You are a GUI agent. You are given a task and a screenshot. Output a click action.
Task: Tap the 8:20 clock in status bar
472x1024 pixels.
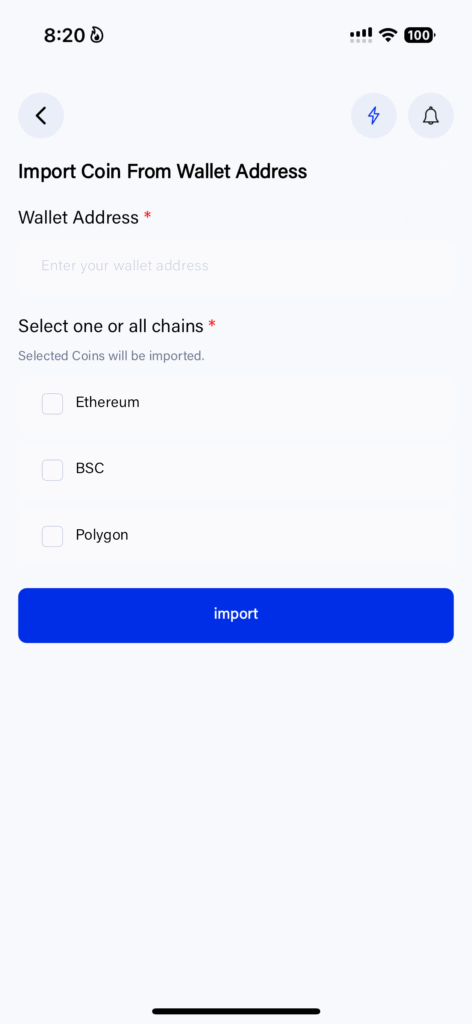click(x=64, y=35)
